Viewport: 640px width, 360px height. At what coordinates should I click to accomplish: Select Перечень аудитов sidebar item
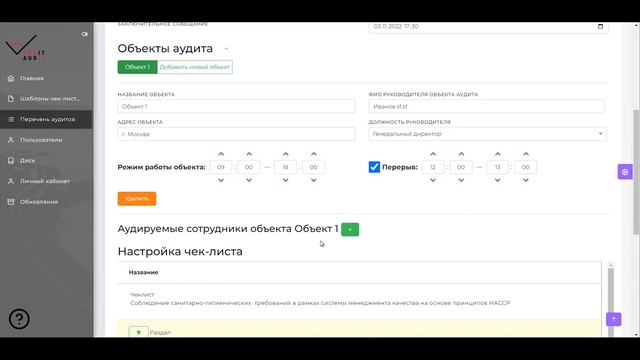(x=47, y=119)
